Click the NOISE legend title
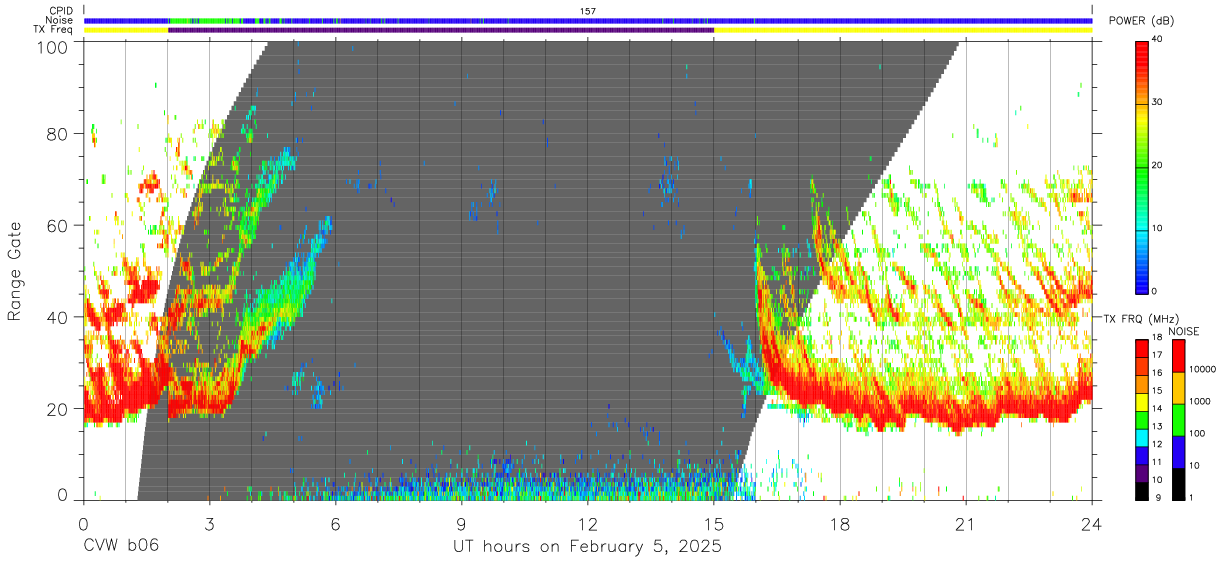1228x567 pixels. pos(1184,331)
